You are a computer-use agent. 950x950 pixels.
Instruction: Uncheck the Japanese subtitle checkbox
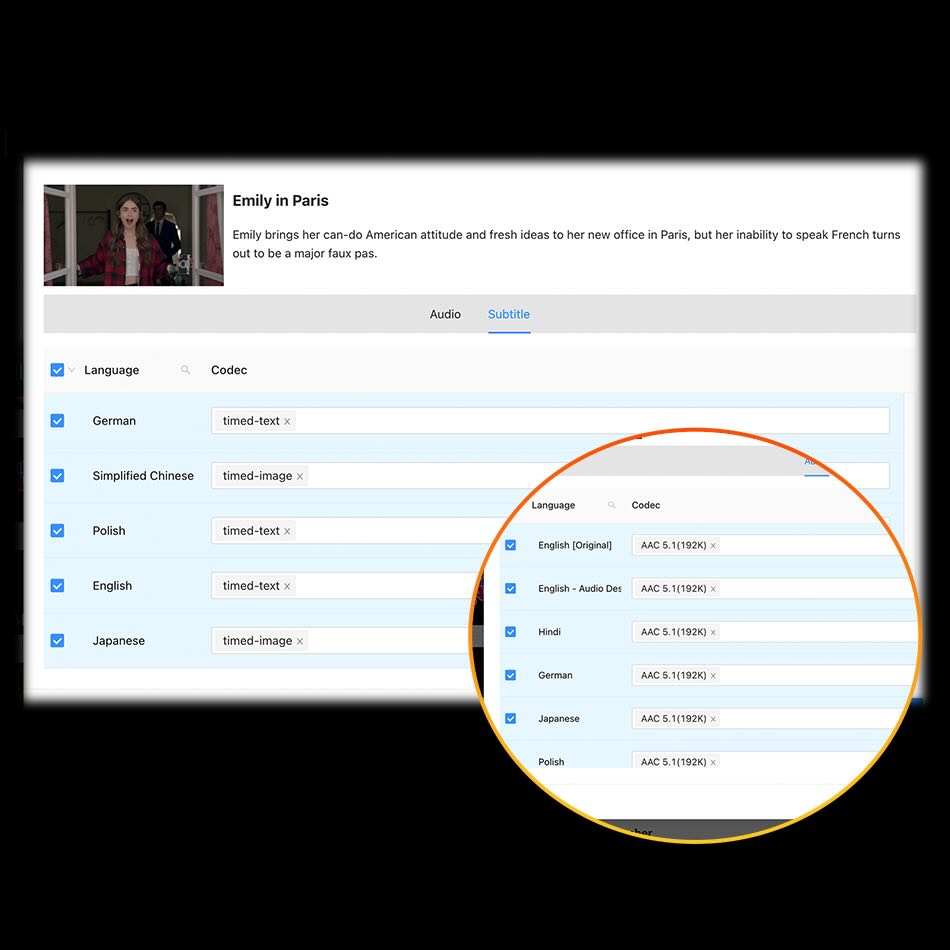(57, 640)
